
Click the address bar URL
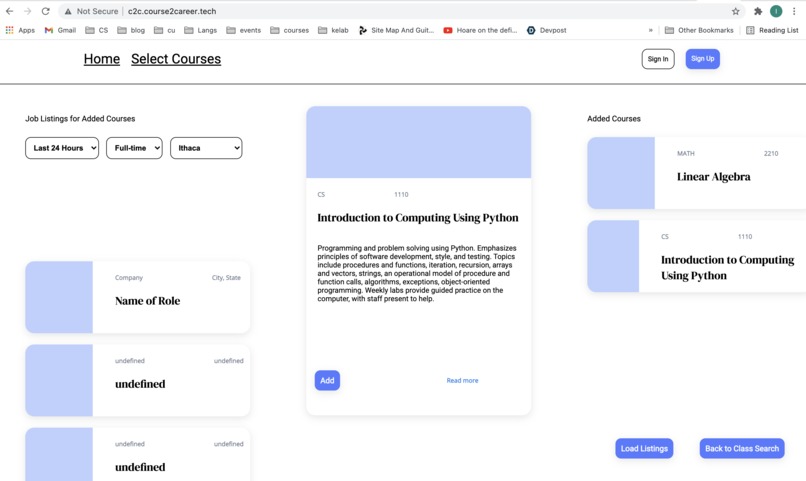pos(172,11)
